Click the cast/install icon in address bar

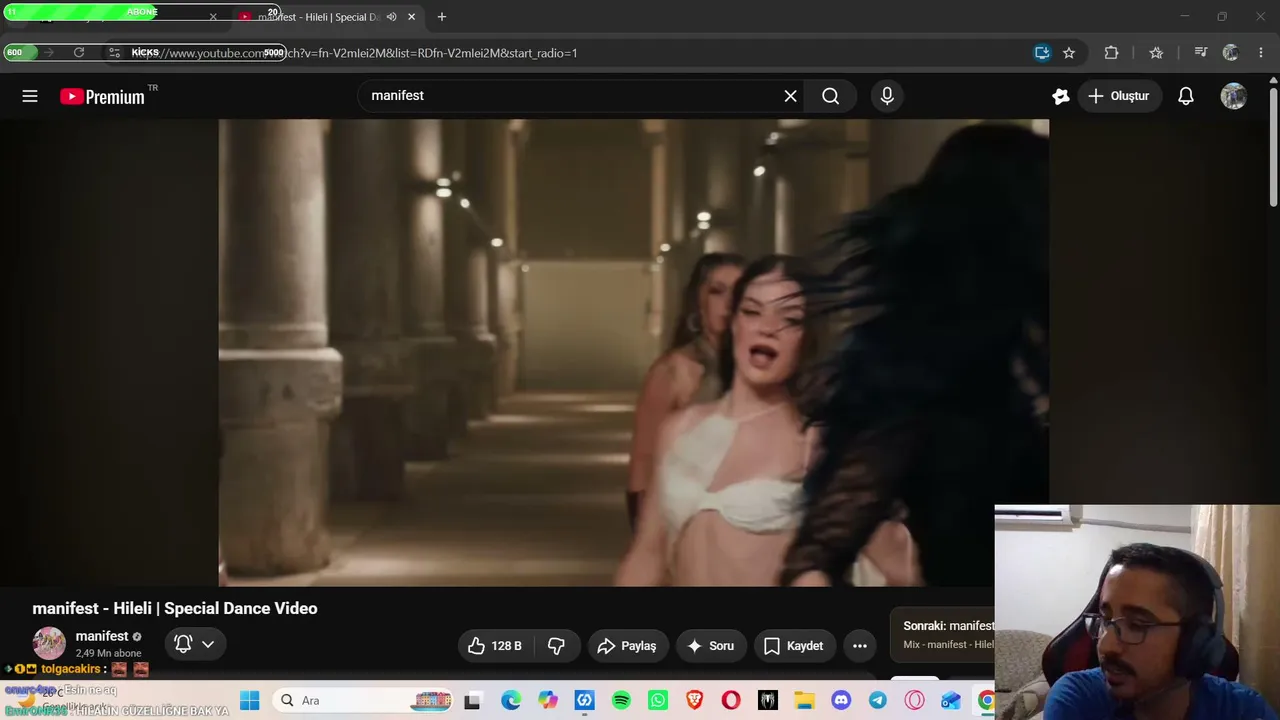[1042, 53]
